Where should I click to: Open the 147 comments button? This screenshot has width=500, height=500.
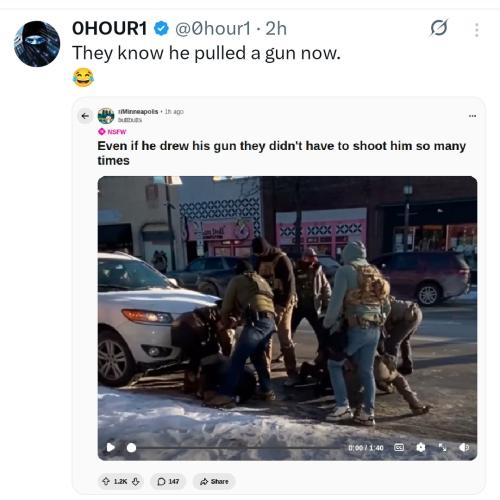[168, 481]
